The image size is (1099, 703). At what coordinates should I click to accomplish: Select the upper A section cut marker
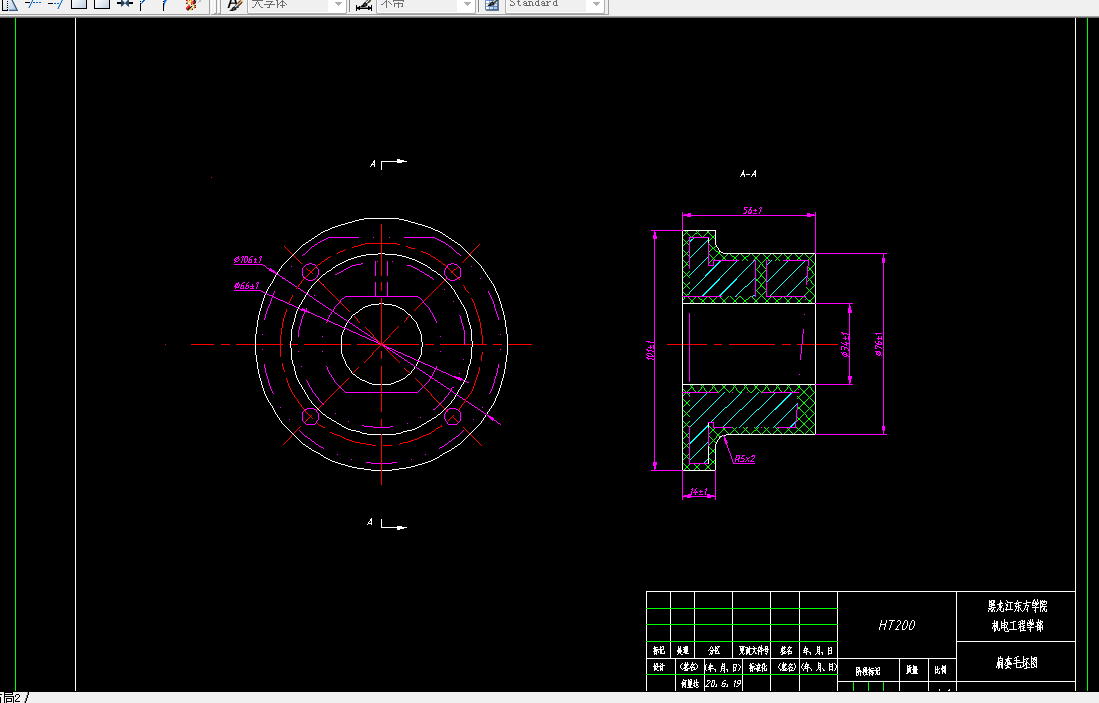point(388,164)
